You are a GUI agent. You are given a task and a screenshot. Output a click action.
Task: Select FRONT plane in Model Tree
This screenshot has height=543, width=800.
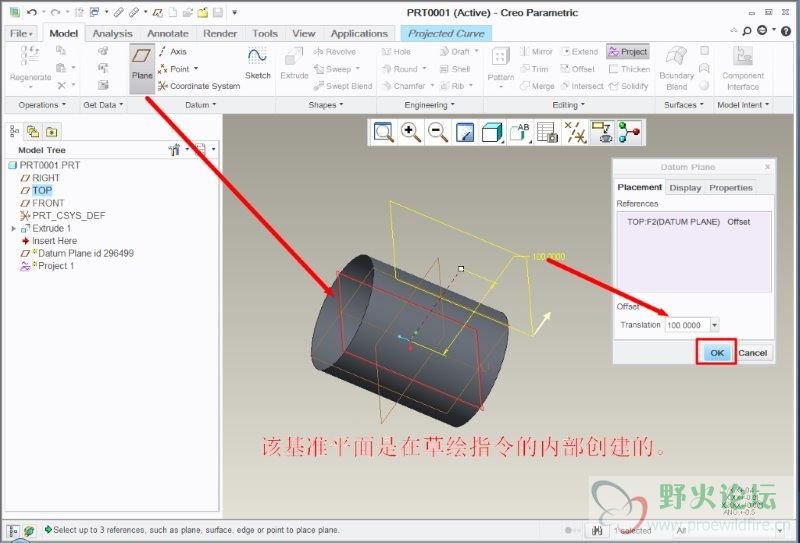(48, 203)
